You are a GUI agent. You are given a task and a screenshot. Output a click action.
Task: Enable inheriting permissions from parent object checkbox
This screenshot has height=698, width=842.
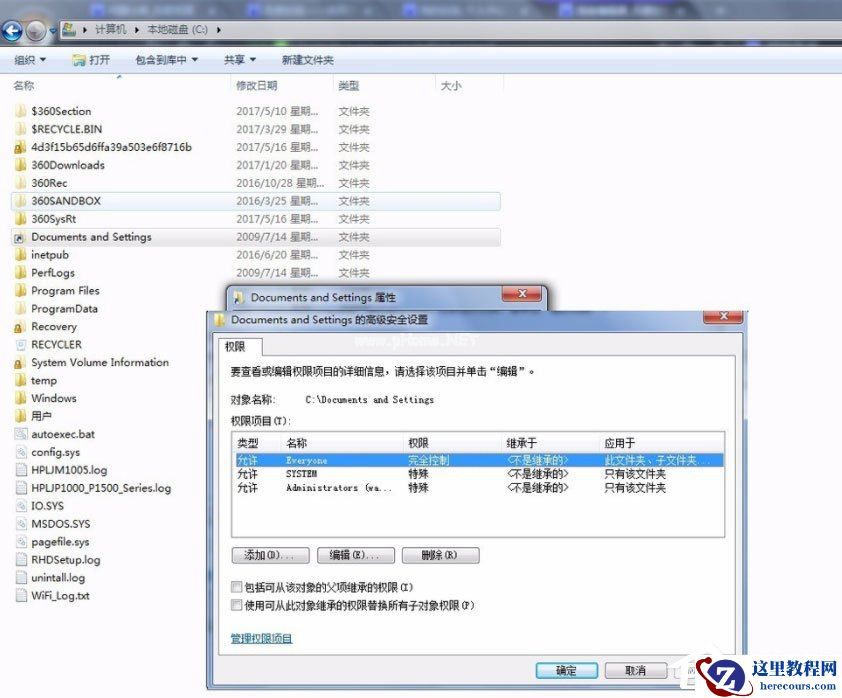(x=236, y=587)
